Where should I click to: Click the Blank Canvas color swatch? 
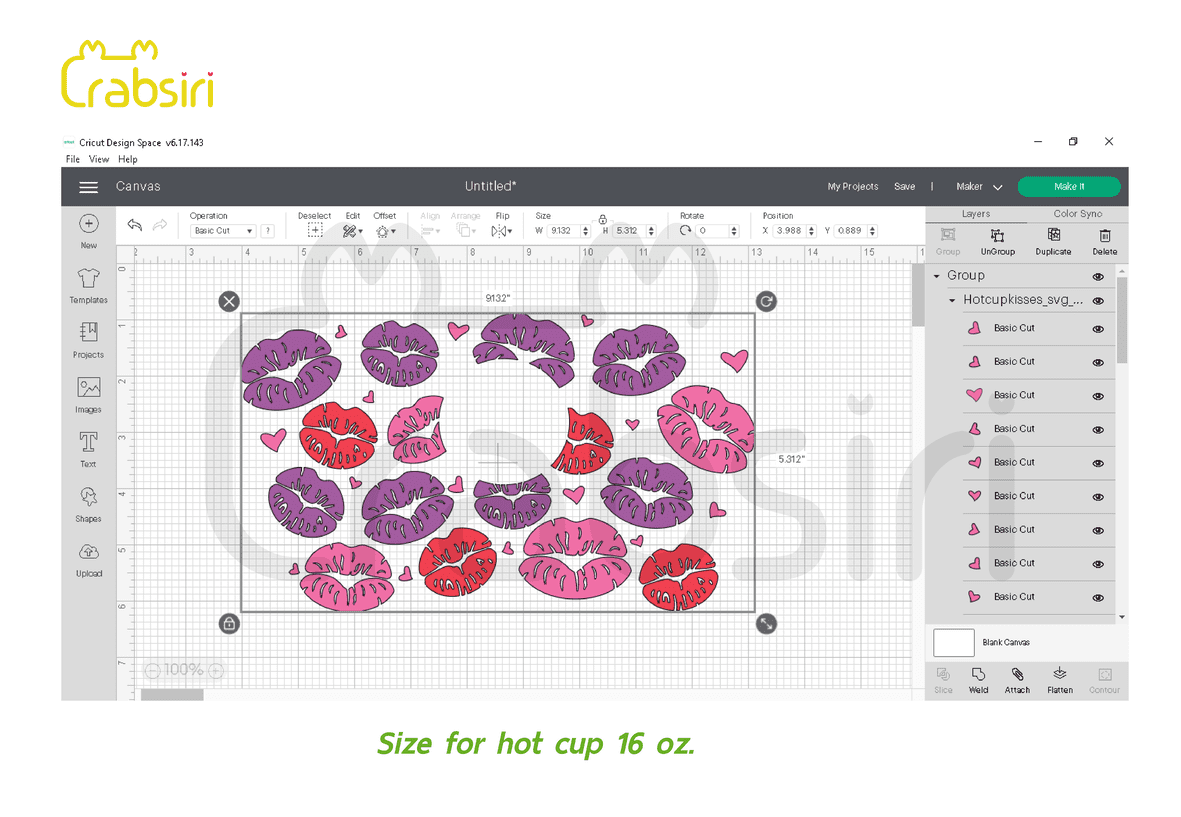click(954, 642)
